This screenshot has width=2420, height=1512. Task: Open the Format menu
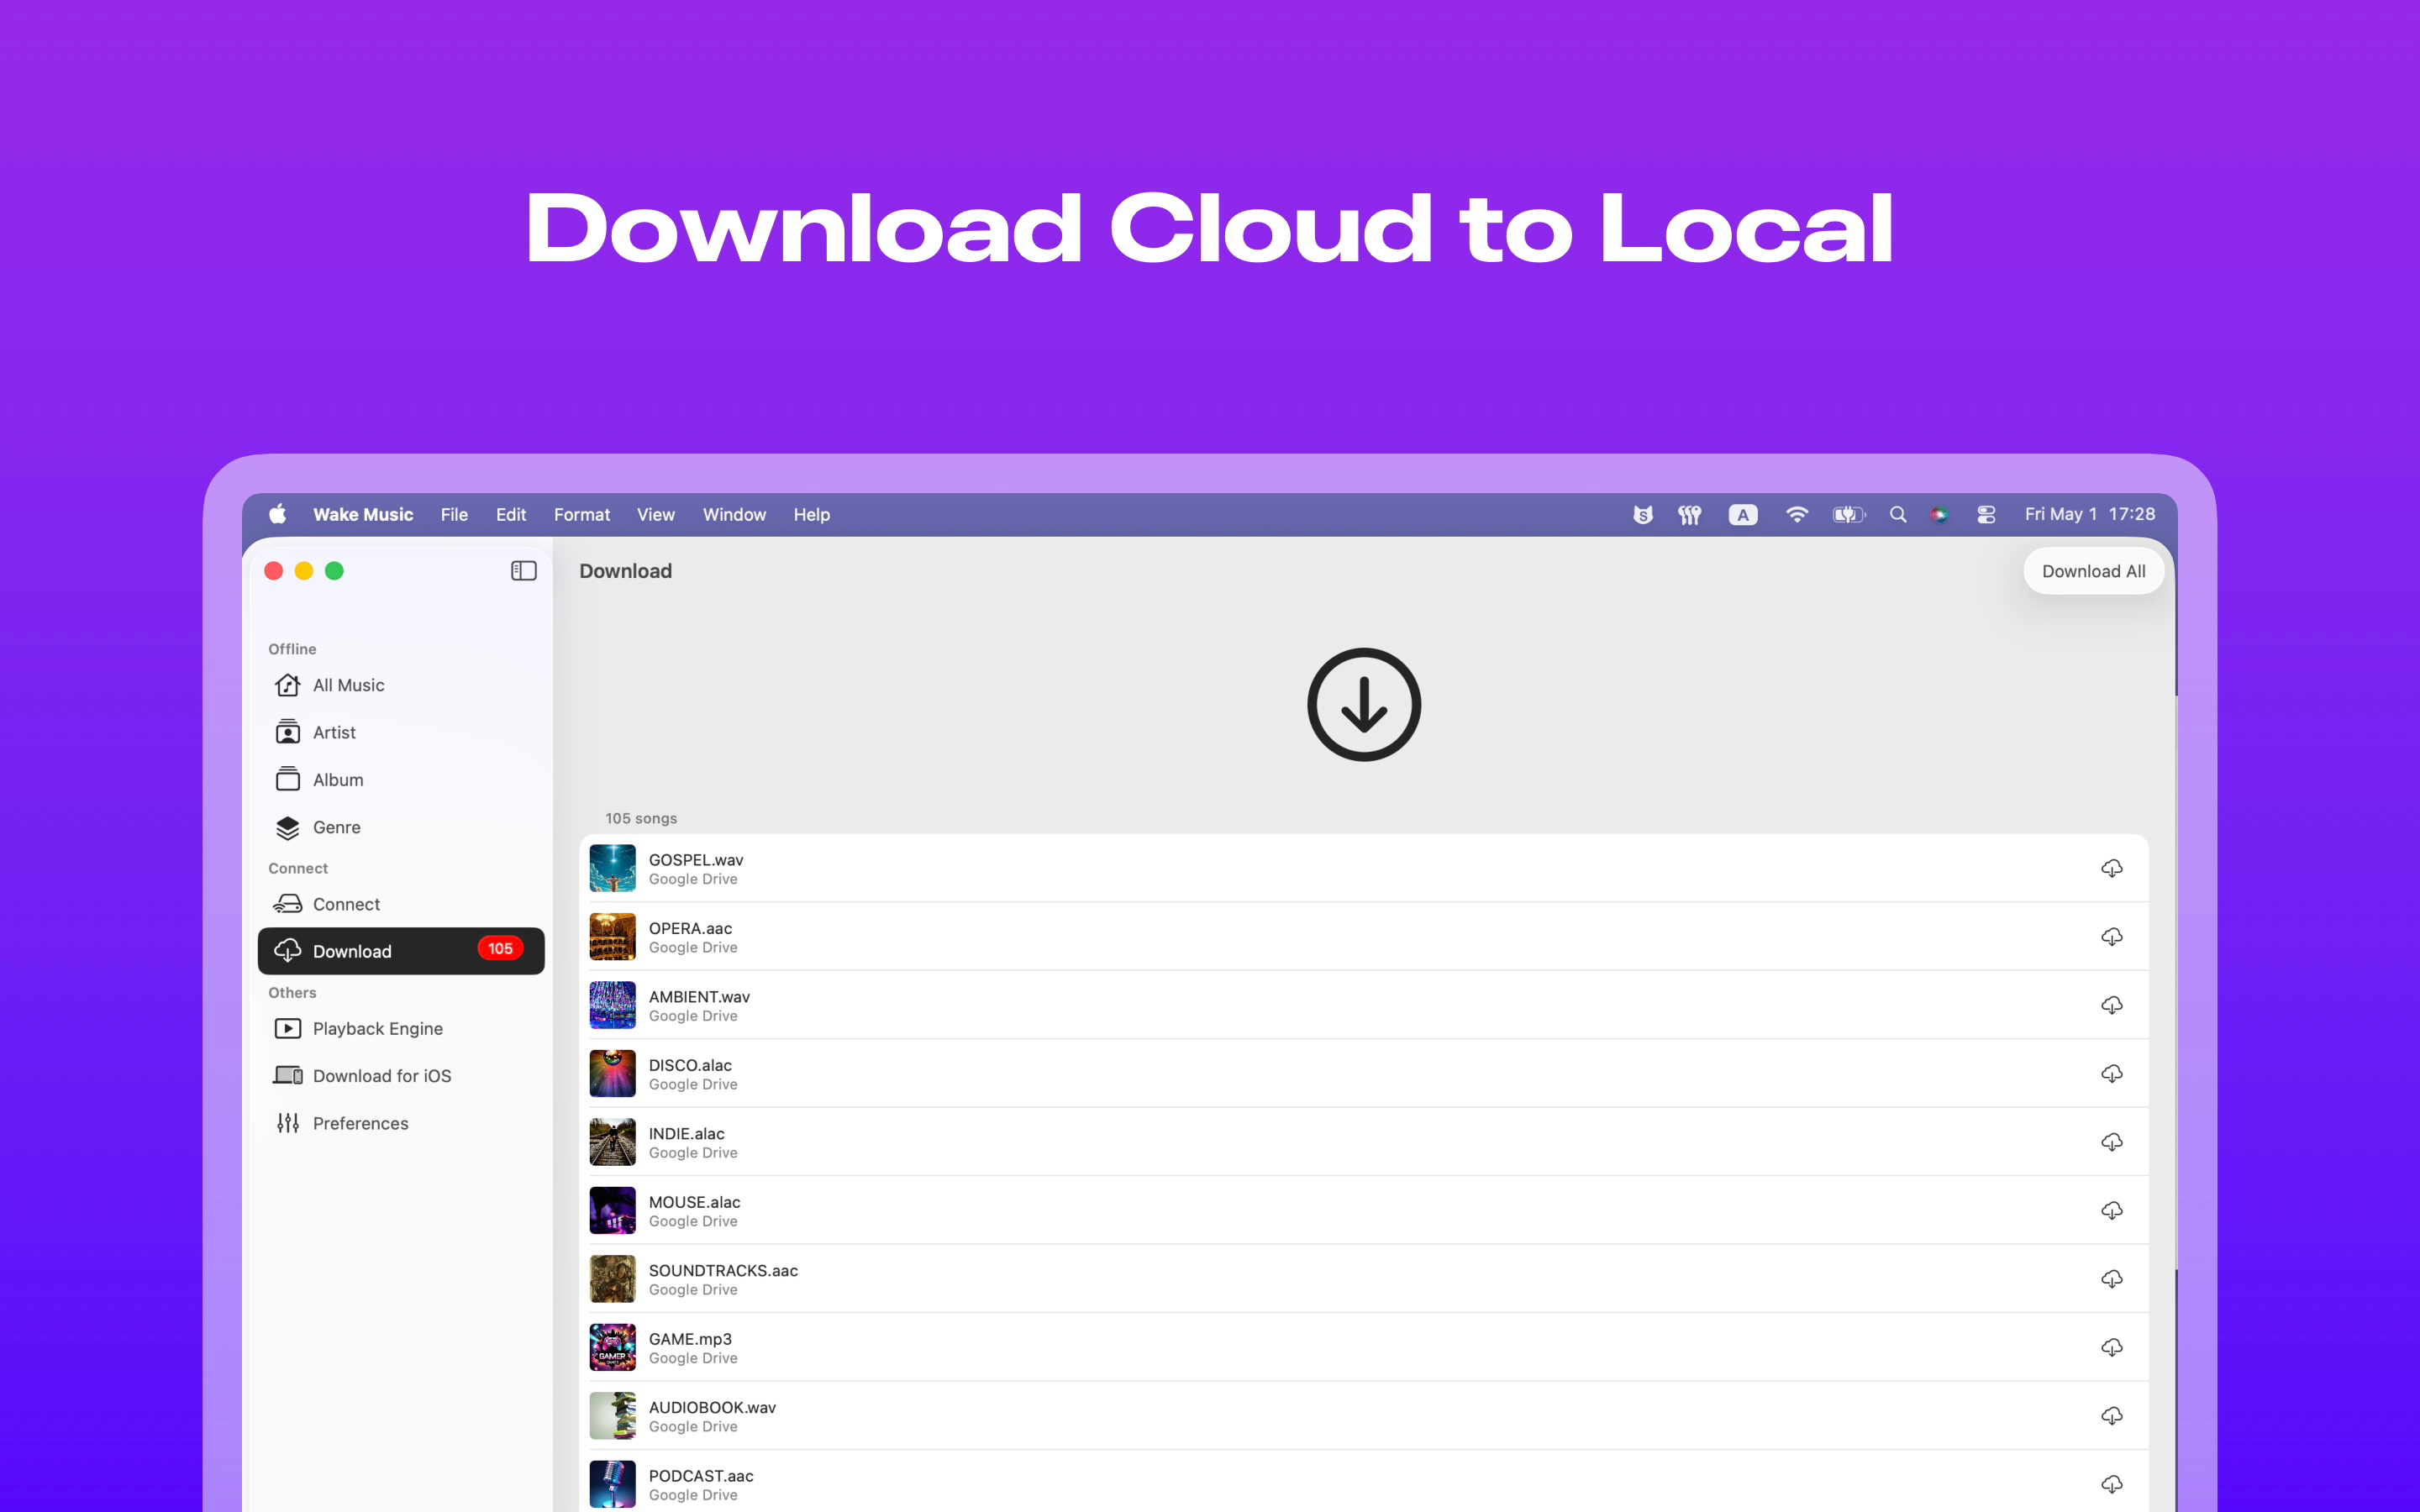click(582, 514)
